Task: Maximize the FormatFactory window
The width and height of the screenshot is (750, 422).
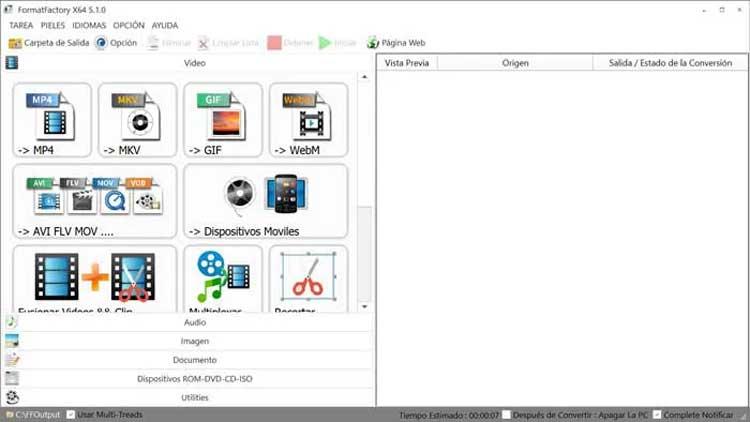Action: click(722, 10)
